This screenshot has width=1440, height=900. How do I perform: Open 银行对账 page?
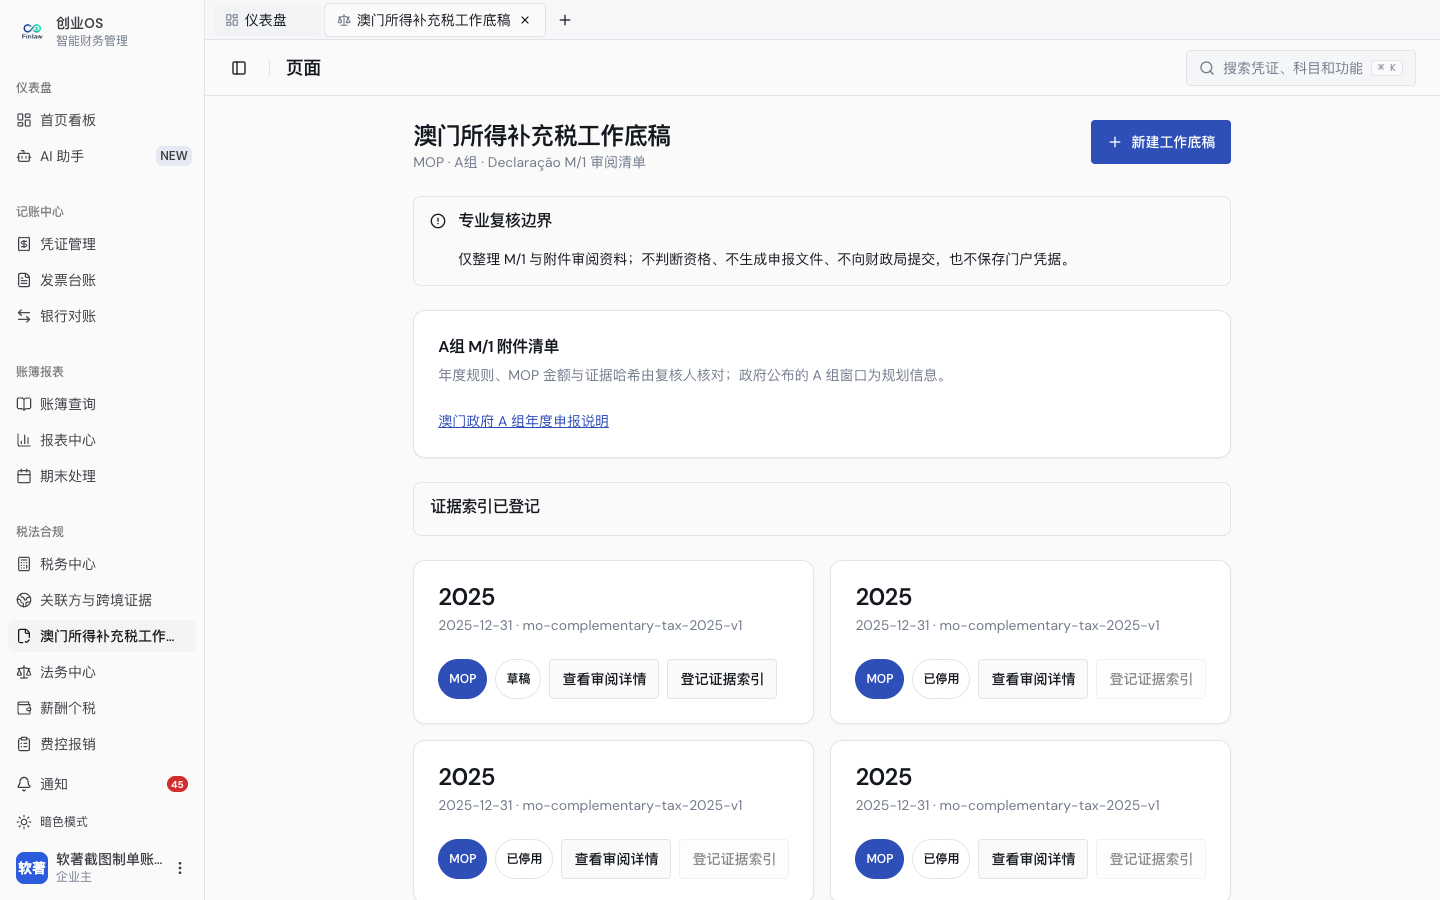pos(102,316)
